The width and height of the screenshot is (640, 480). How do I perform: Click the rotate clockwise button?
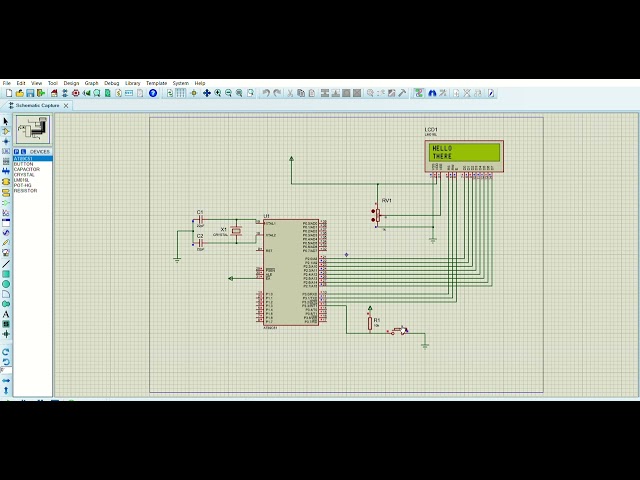6,352
